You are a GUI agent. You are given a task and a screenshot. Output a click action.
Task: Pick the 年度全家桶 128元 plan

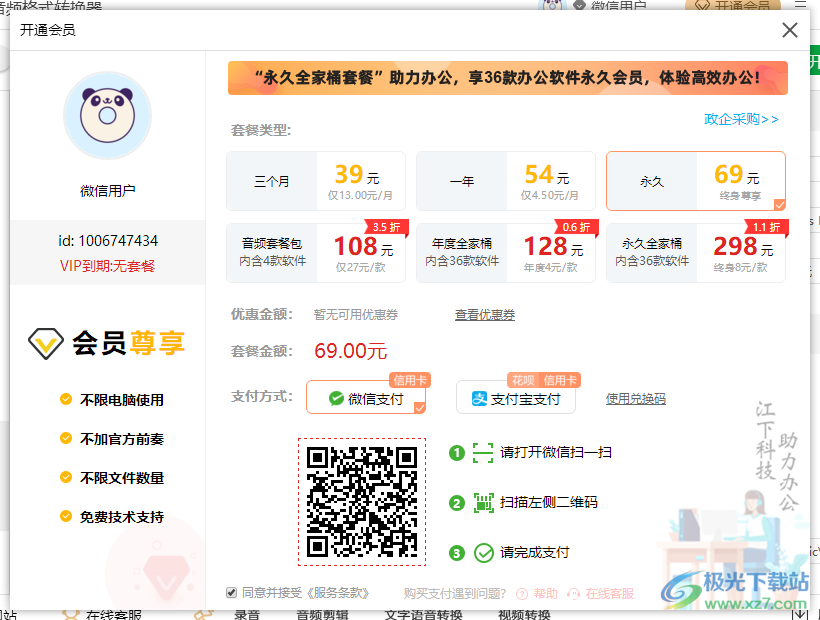tap(506, 253)
